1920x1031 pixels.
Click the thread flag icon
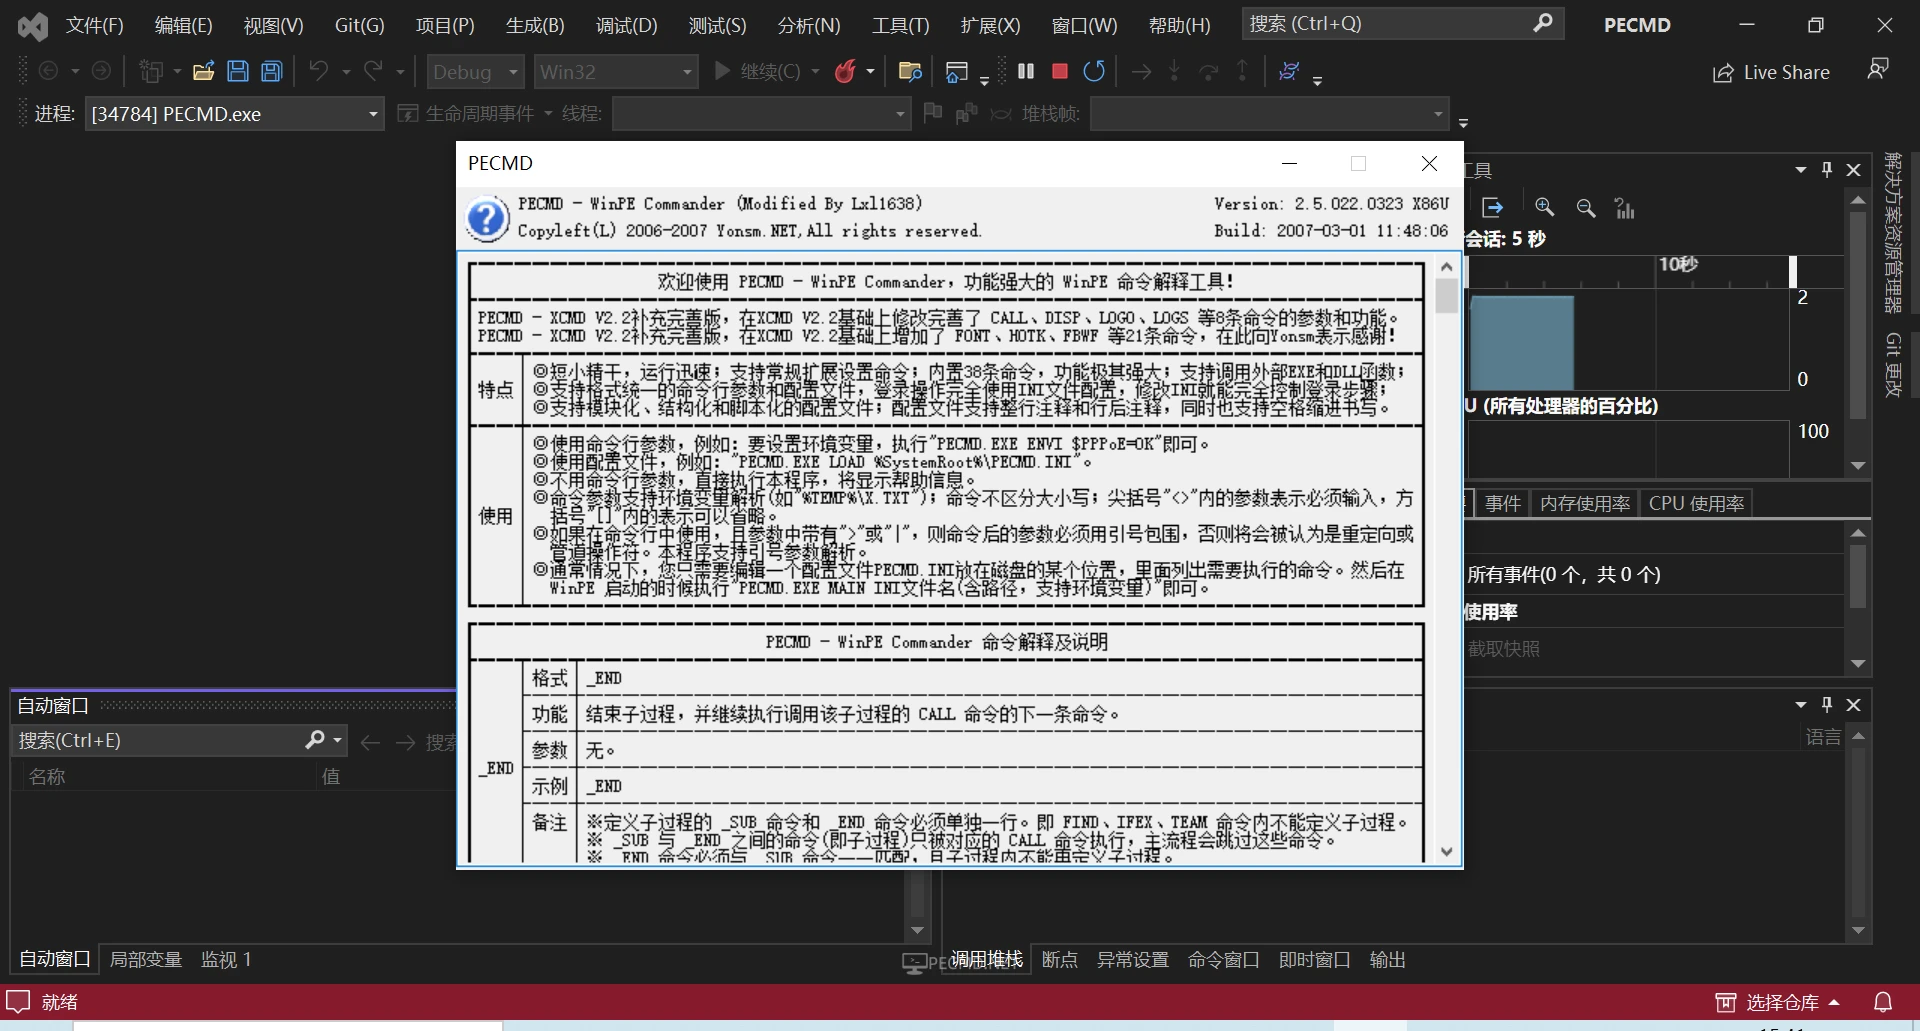933,113
